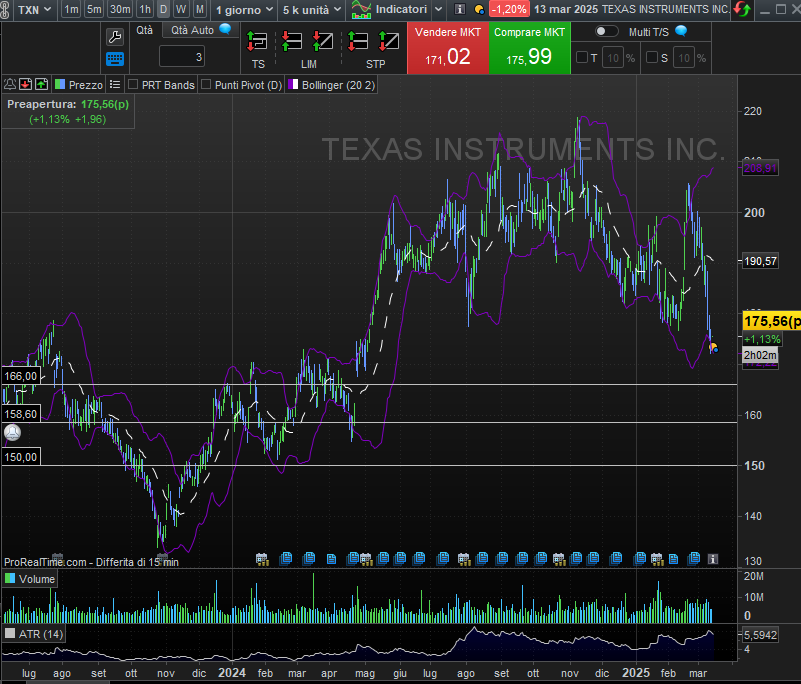This screenshot has width=801, height=684.
Task: Enable the Punti Pivot (D) checkbox
Action: point(207,85)
